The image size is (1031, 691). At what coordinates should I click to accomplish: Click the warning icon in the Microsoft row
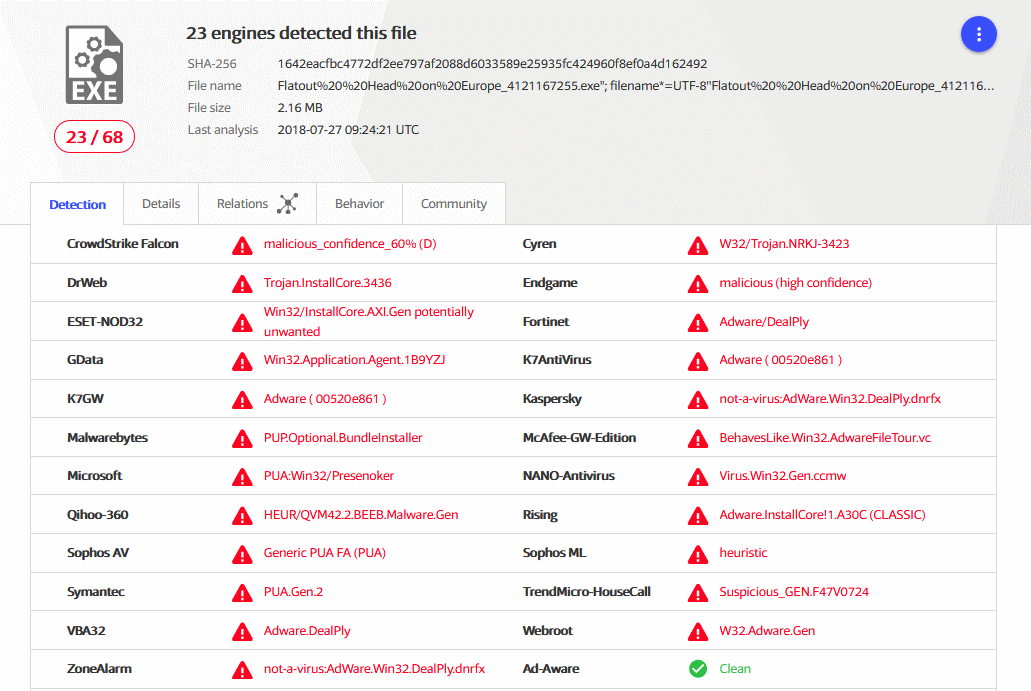[x=242, y=477]
